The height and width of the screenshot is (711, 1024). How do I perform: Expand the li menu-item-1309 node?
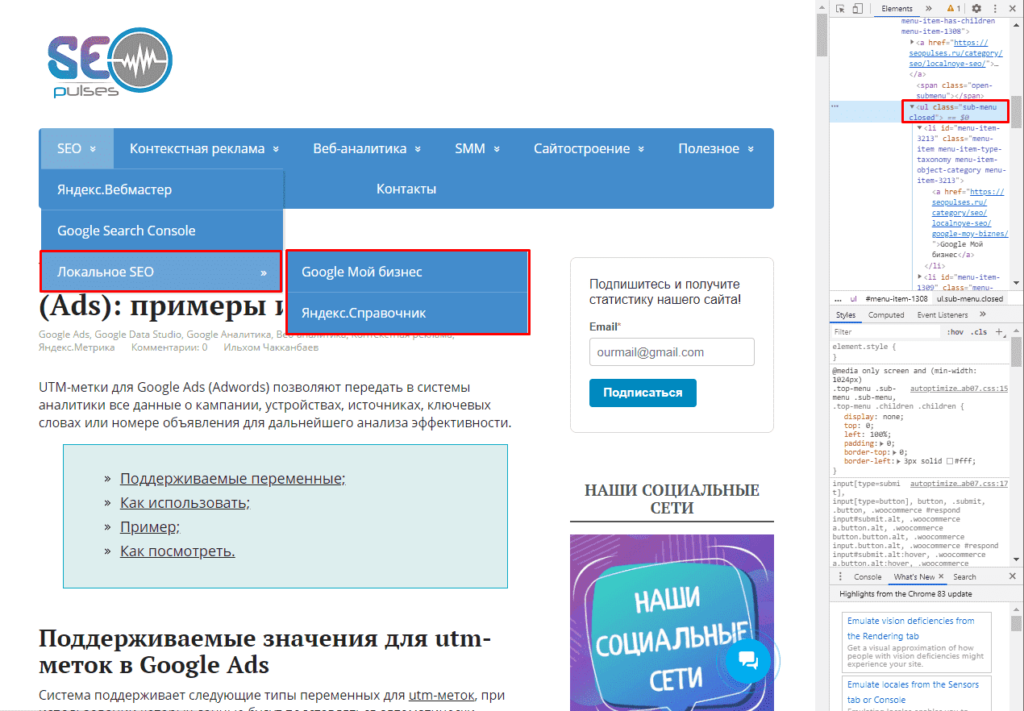coord(920,277)
